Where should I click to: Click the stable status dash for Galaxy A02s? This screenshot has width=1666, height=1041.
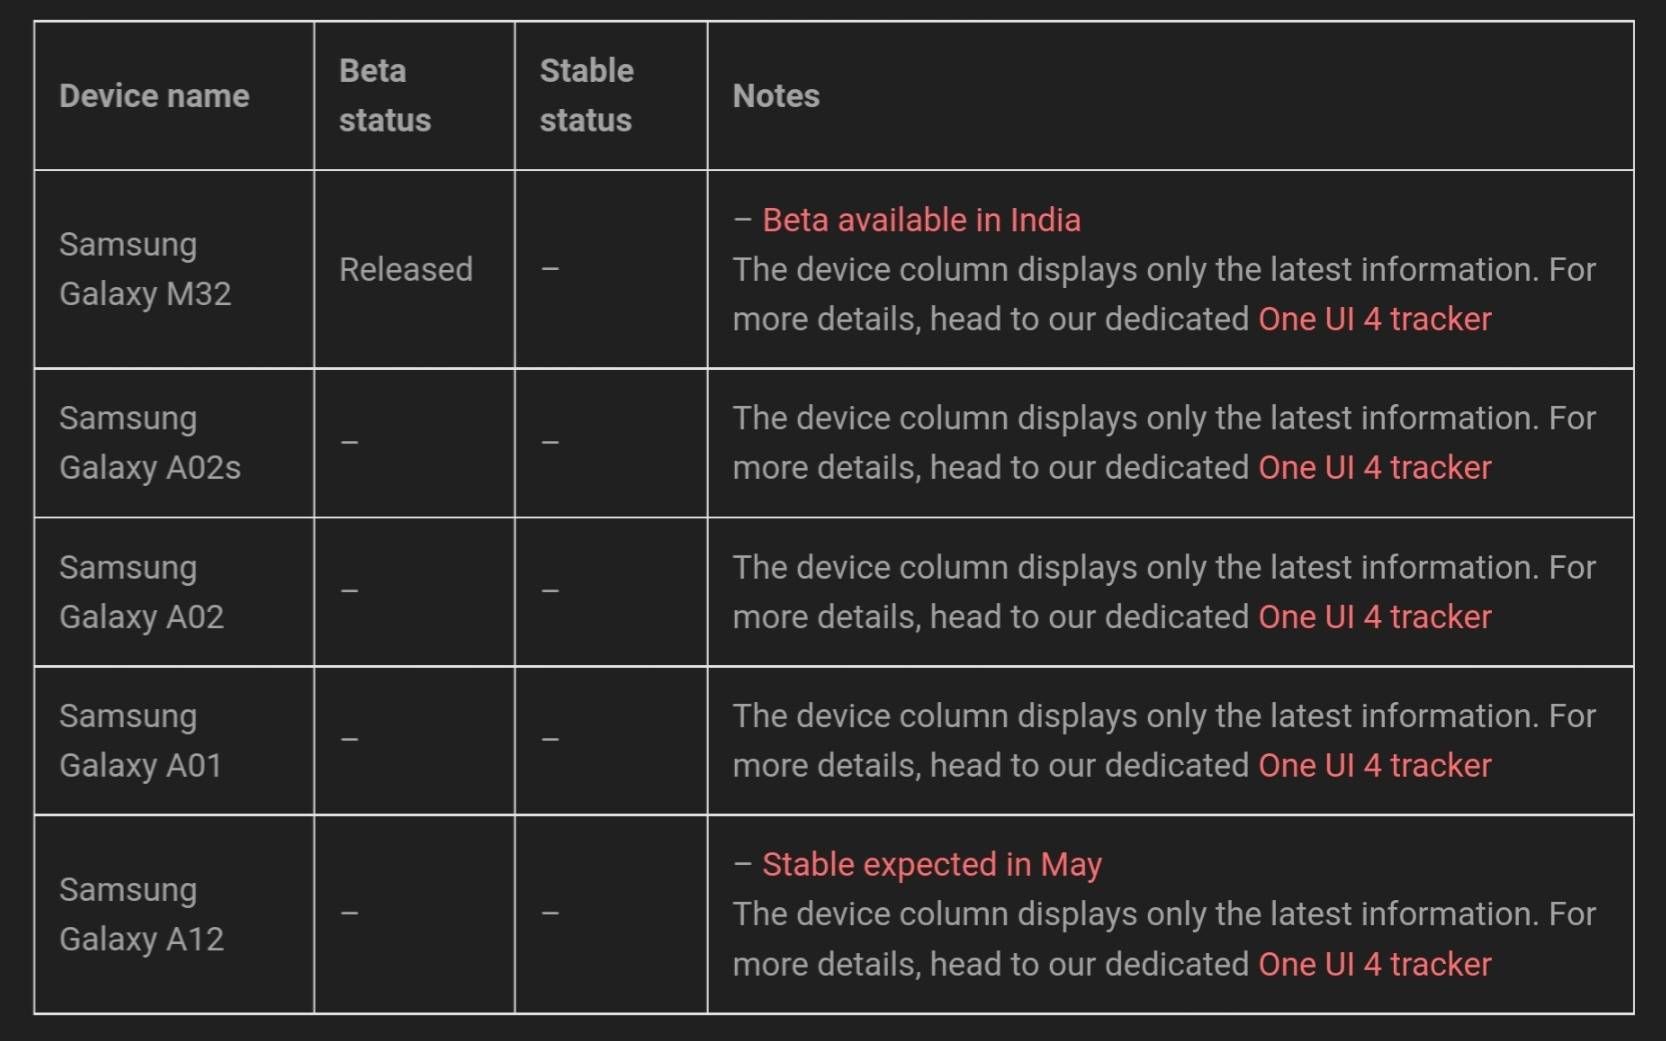[x=550, y=442]
